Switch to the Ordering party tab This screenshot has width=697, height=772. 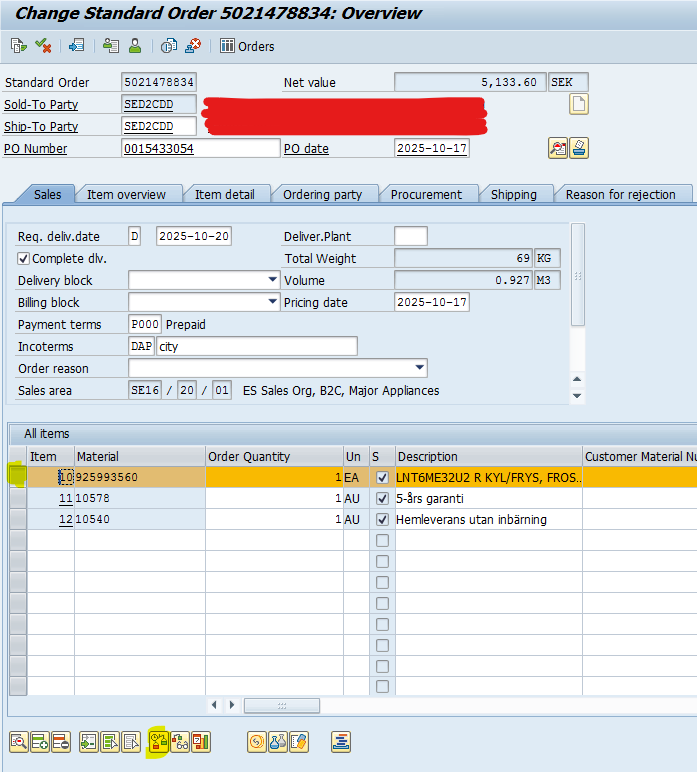322,194
